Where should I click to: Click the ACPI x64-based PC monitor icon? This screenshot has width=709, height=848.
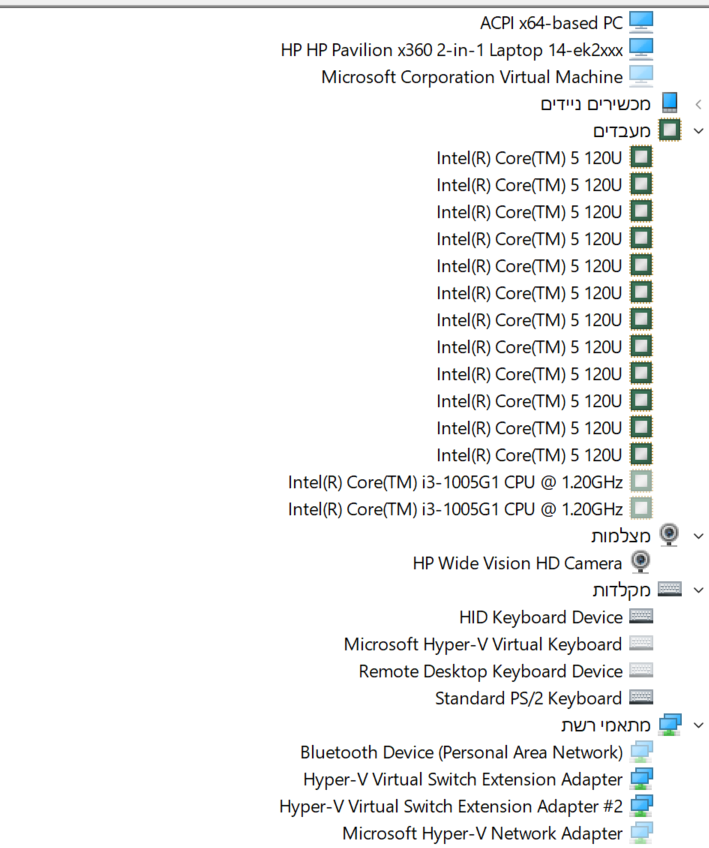(641, 22)
